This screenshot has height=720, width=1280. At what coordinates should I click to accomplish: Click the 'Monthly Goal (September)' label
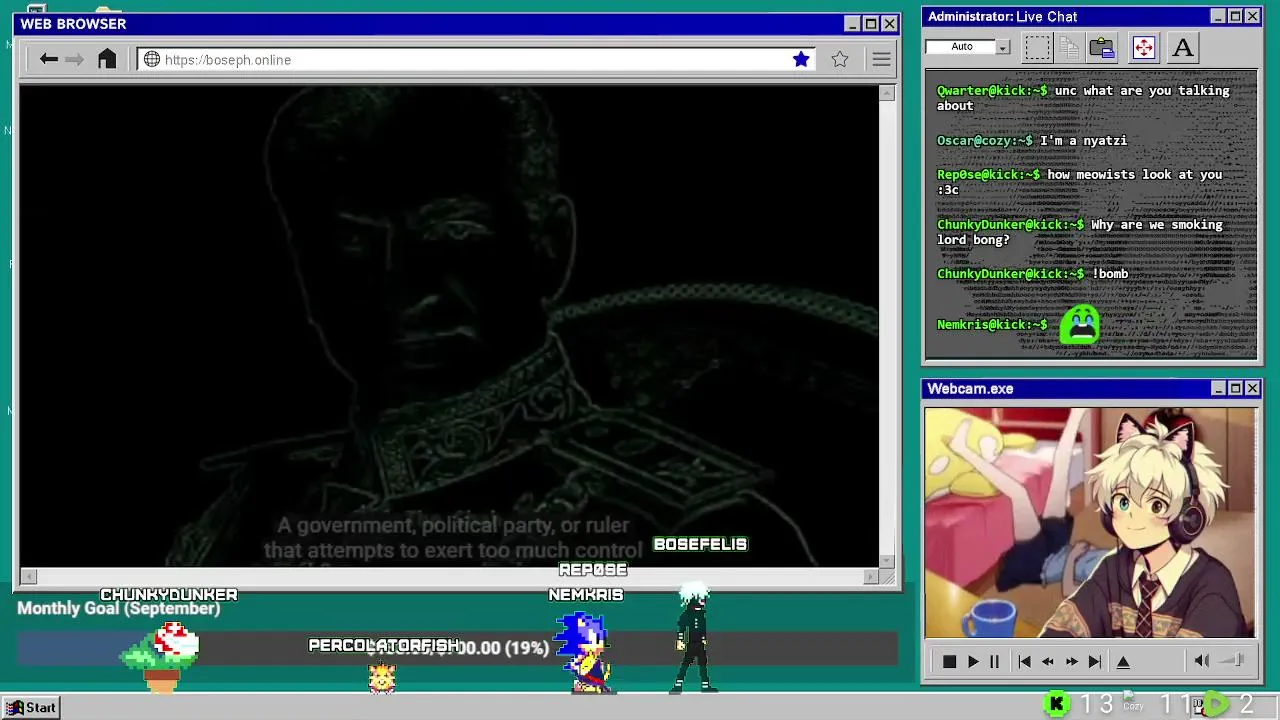click(x=118, y=608)
